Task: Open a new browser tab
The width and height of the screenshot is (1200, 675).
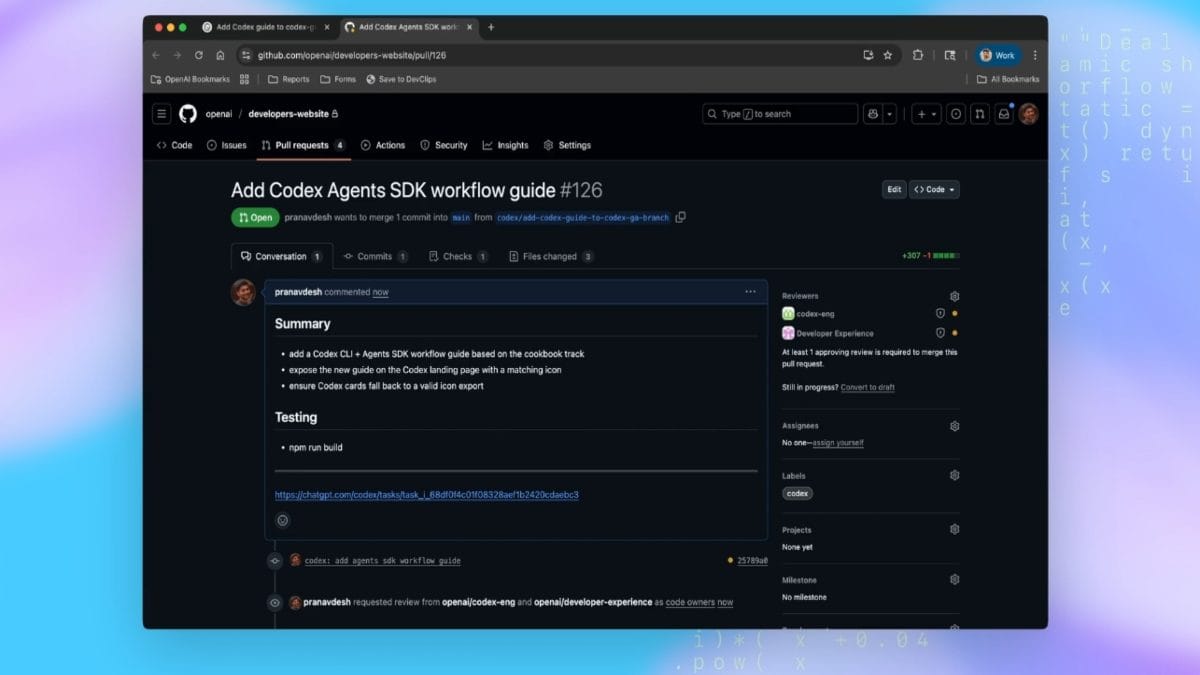Action: 491,27
